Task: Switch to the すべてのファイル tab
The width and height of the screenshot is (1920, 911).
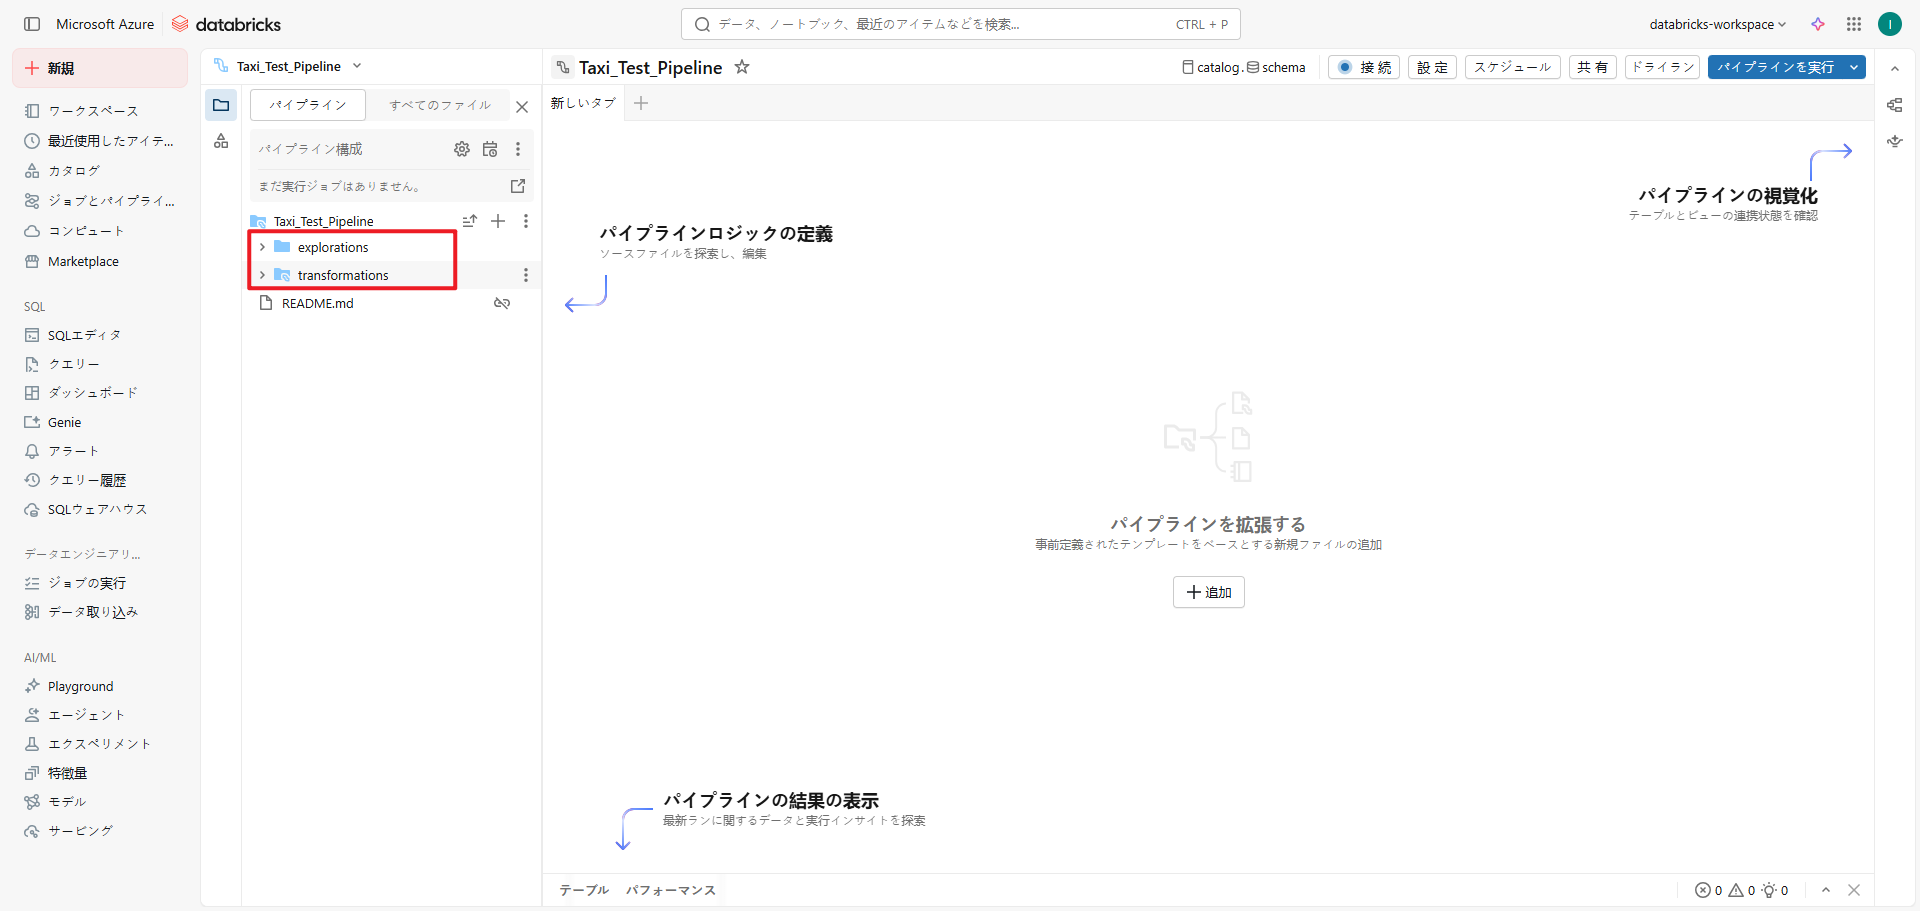Action: 440,105
